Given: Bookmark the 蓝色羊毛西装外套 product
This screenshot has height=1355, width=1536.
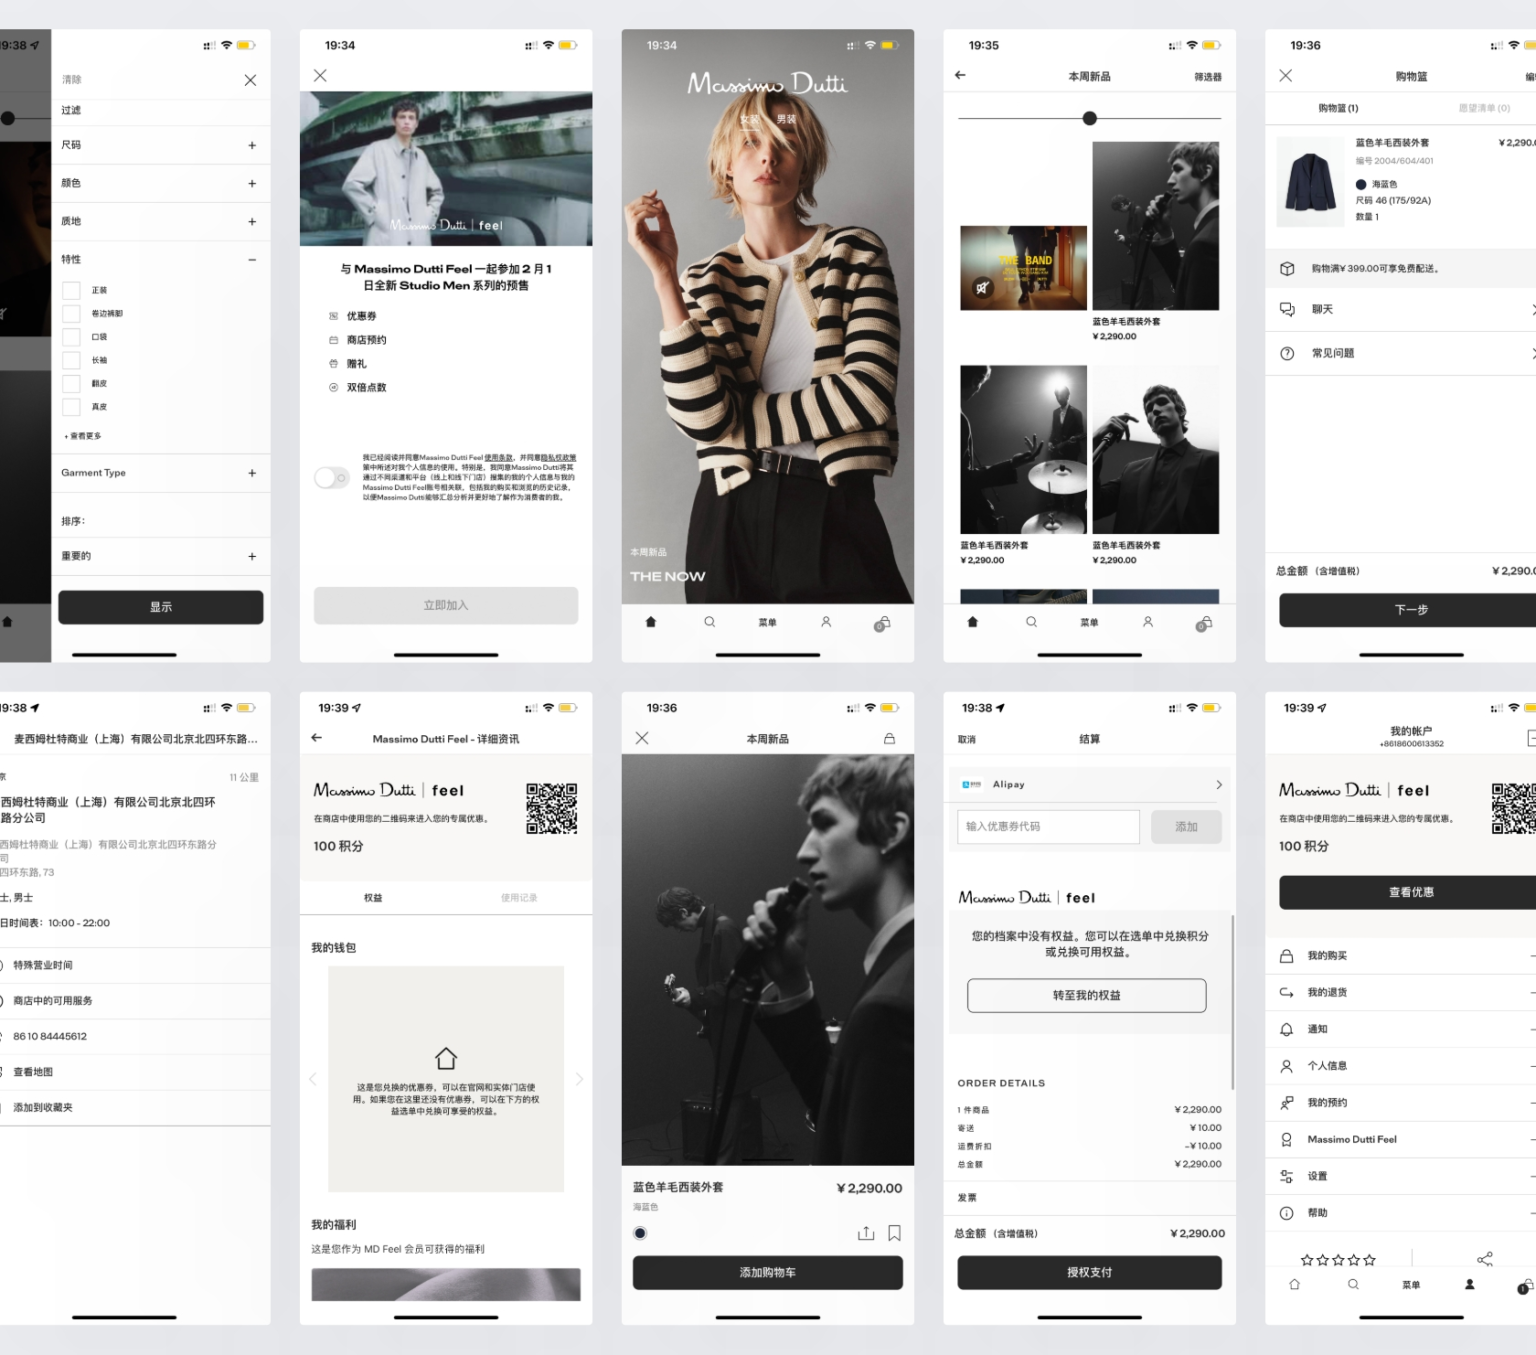Looking at the screenshot, I should click(895, 1233).
